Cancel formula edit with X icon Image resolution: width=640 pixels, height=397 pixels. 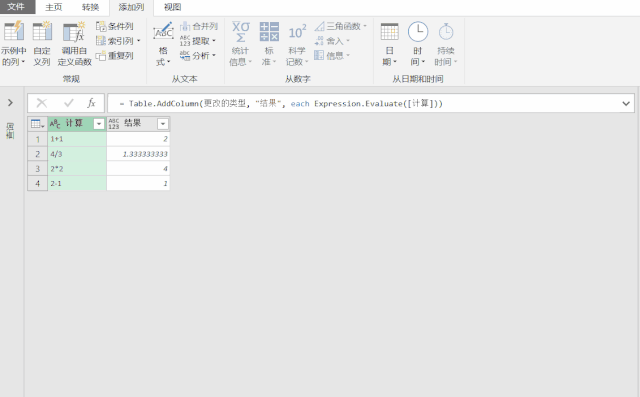pyautogui.click(x=42, y=103)
